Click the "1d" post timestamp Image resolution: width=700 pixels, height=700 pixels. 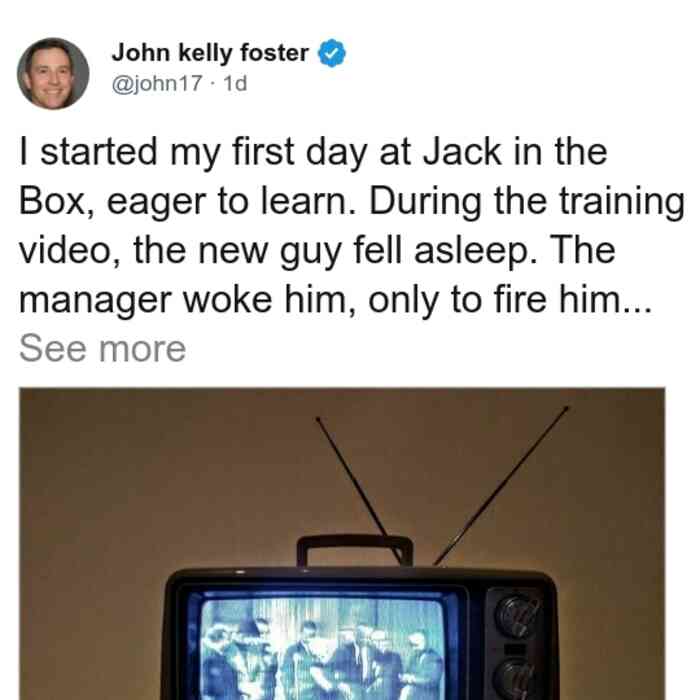coord(235,83)
